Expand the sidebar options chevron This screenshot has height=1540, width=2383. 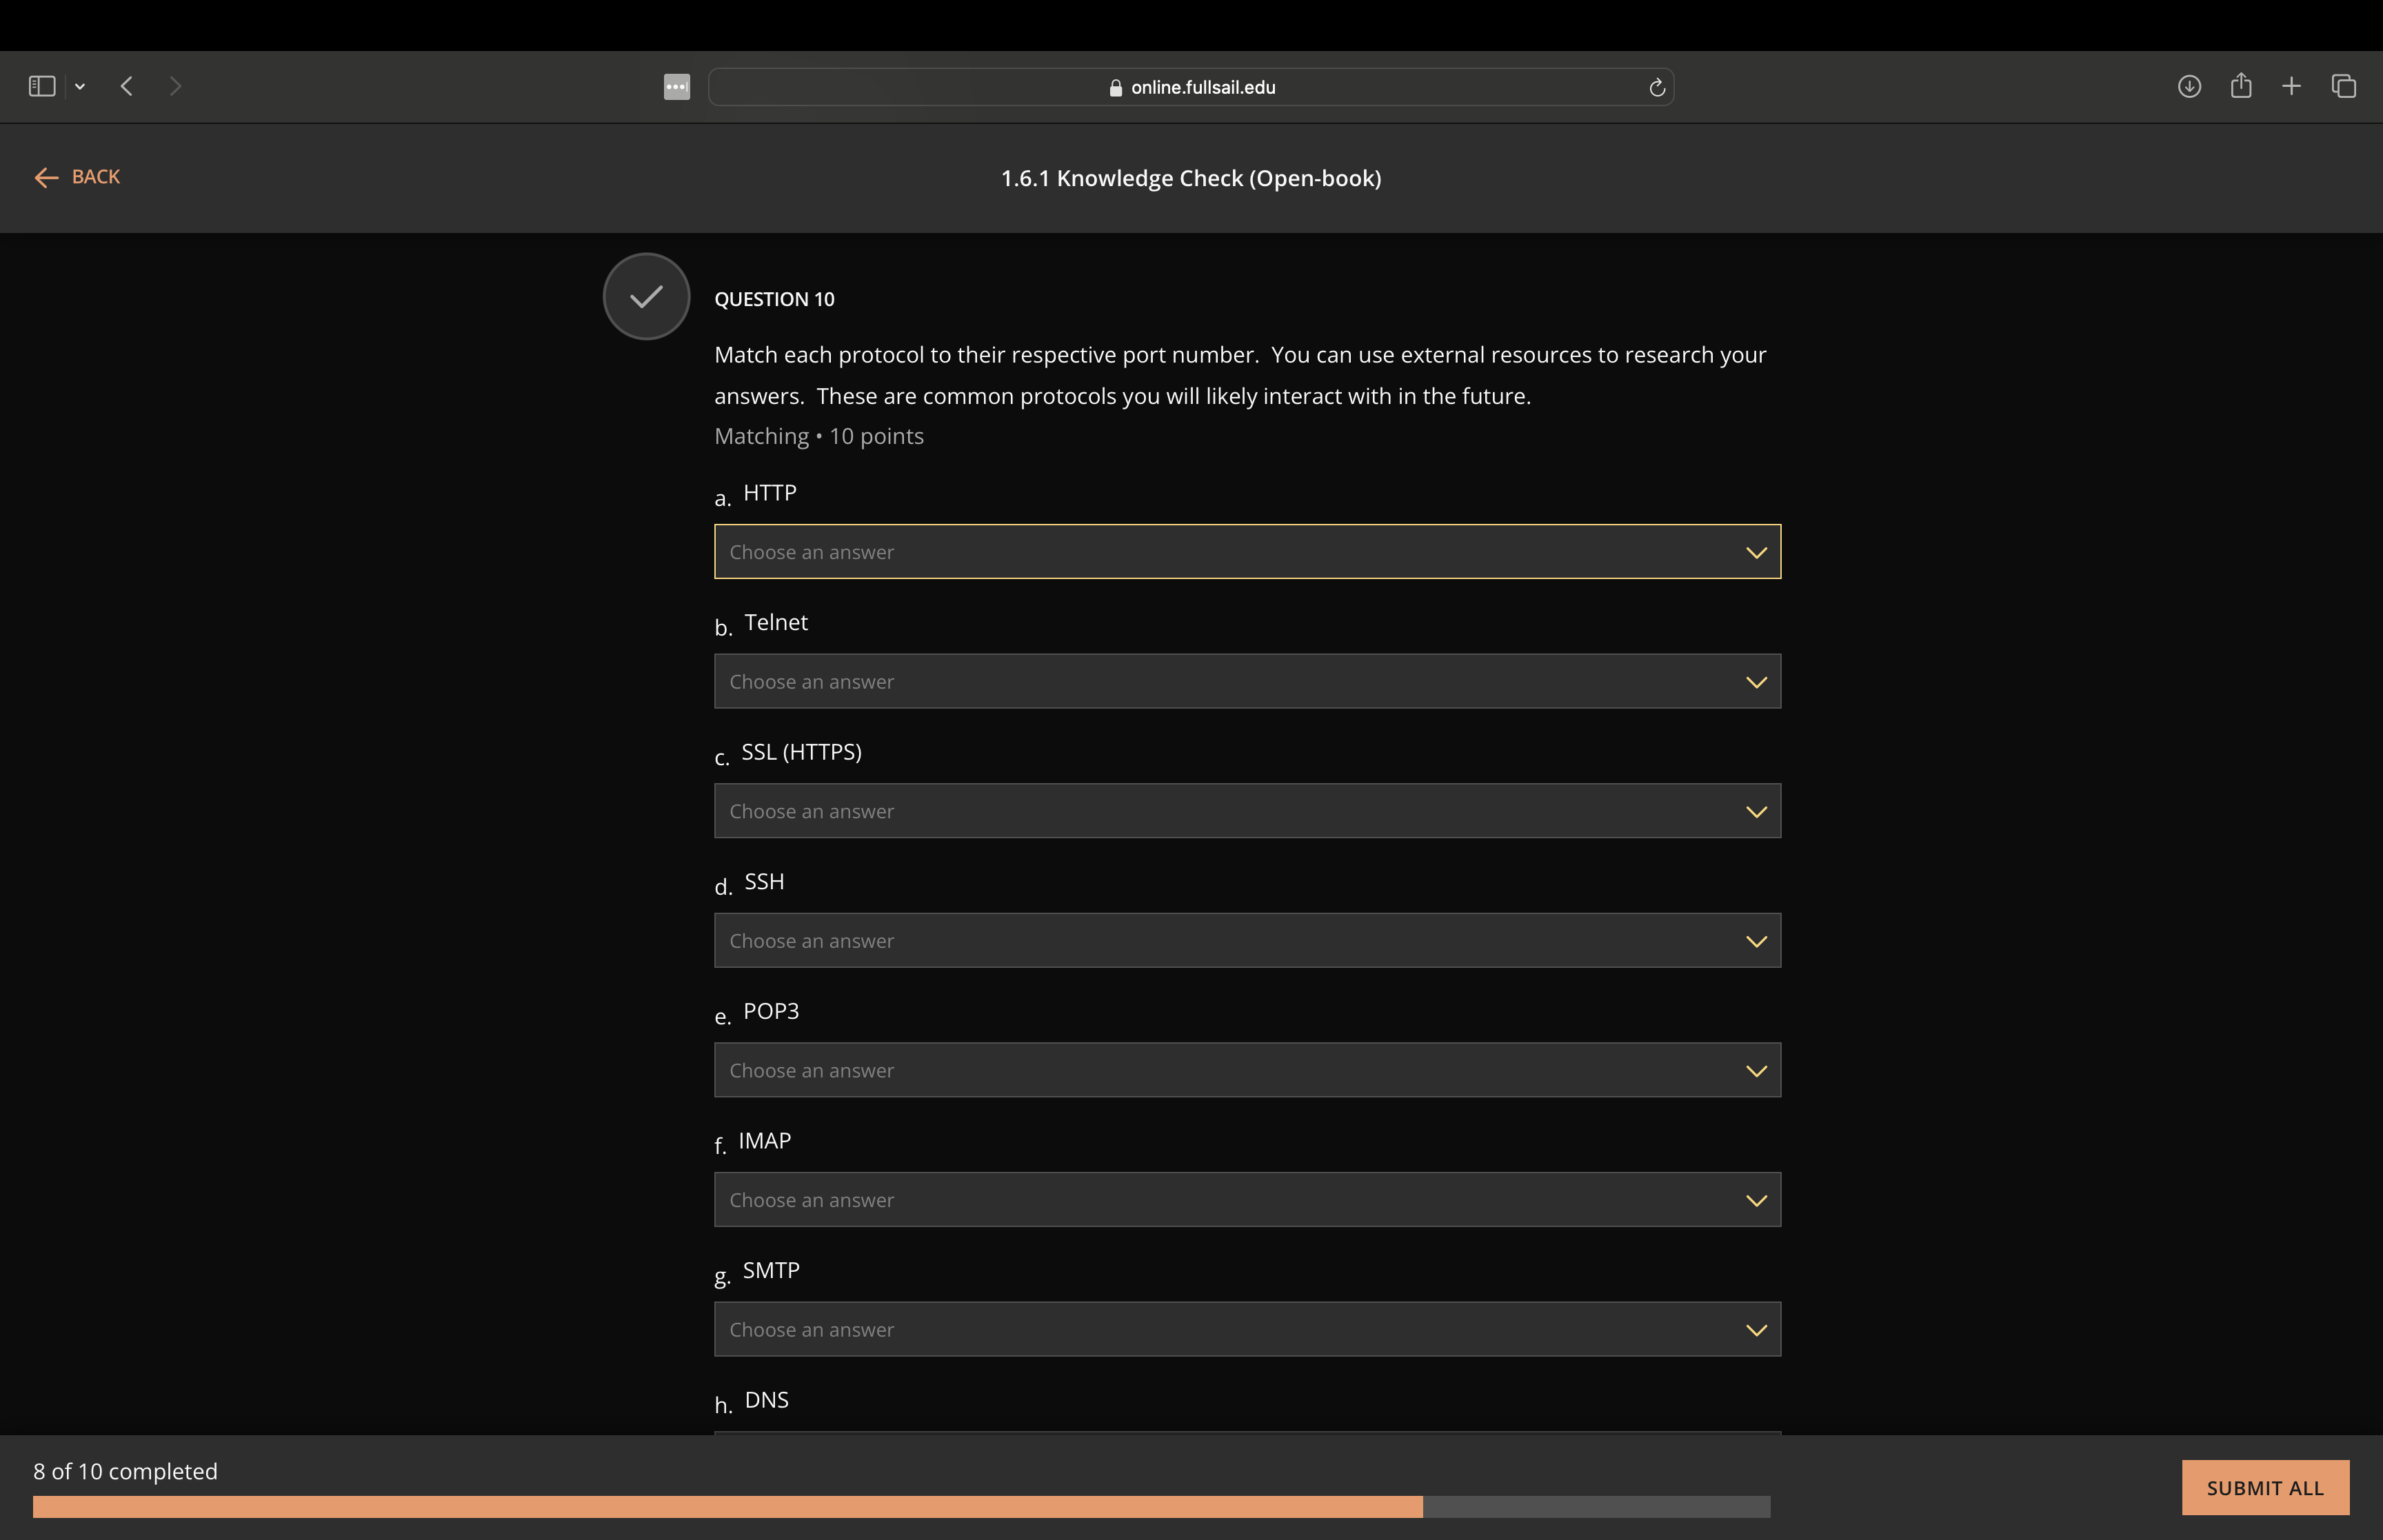pyautogui.click(x=80, y=86)
